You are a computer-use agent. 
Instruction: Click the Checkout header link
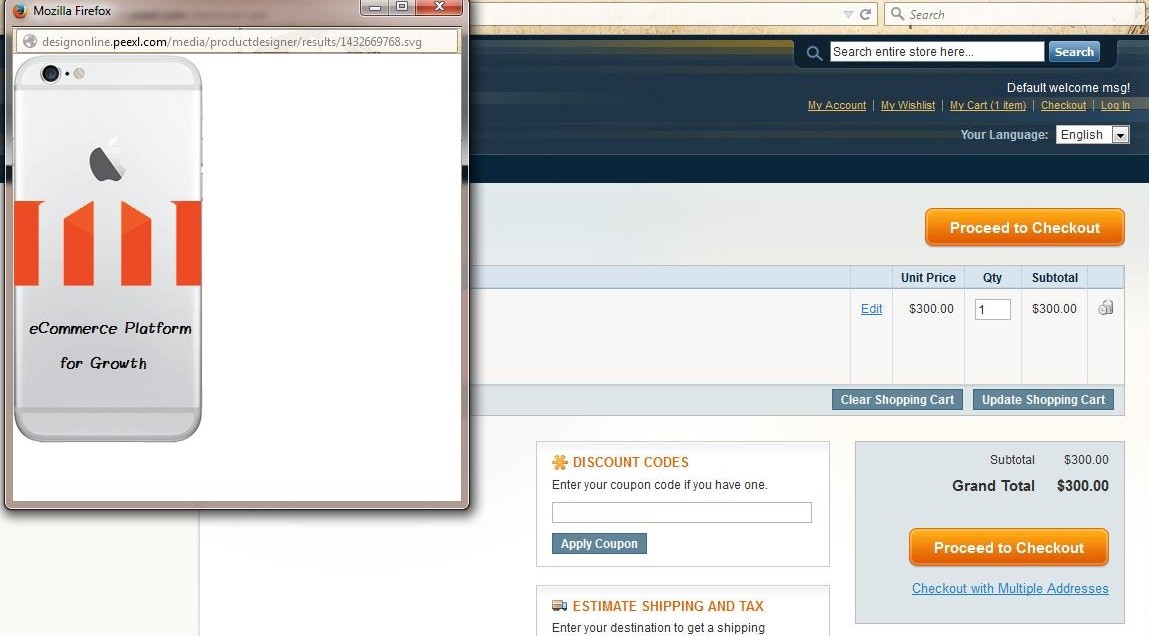(1063, 106)
